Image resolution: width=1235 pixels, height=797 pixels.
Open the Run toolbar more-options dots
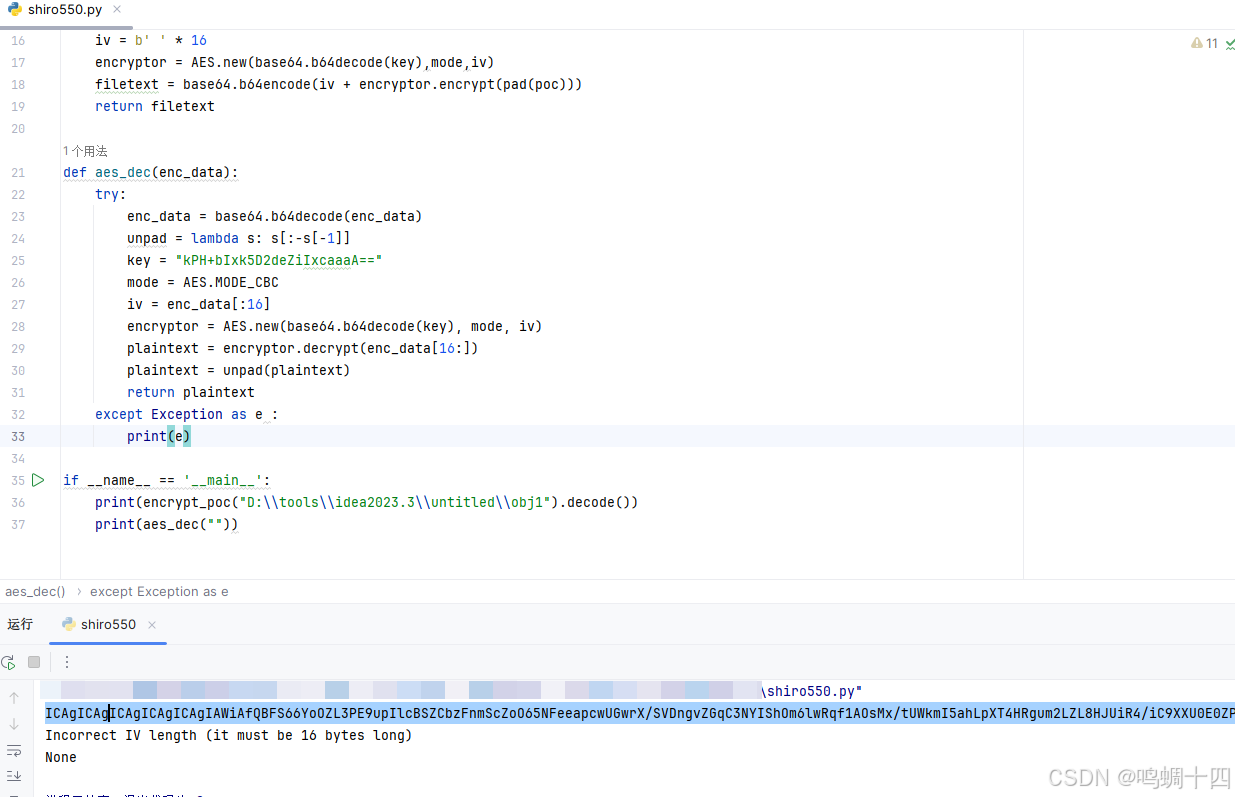click(x=67, y=662)
